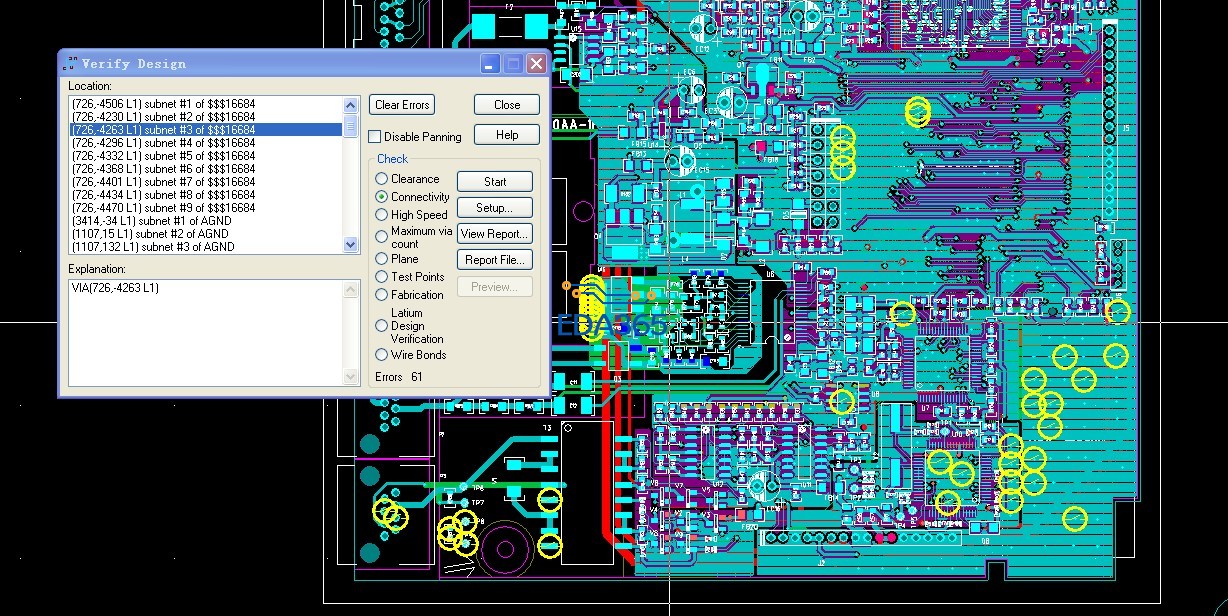This screenshot has width=1228, height=616.
Task: Select the Connectivity radio button
Action: point(382,197)
